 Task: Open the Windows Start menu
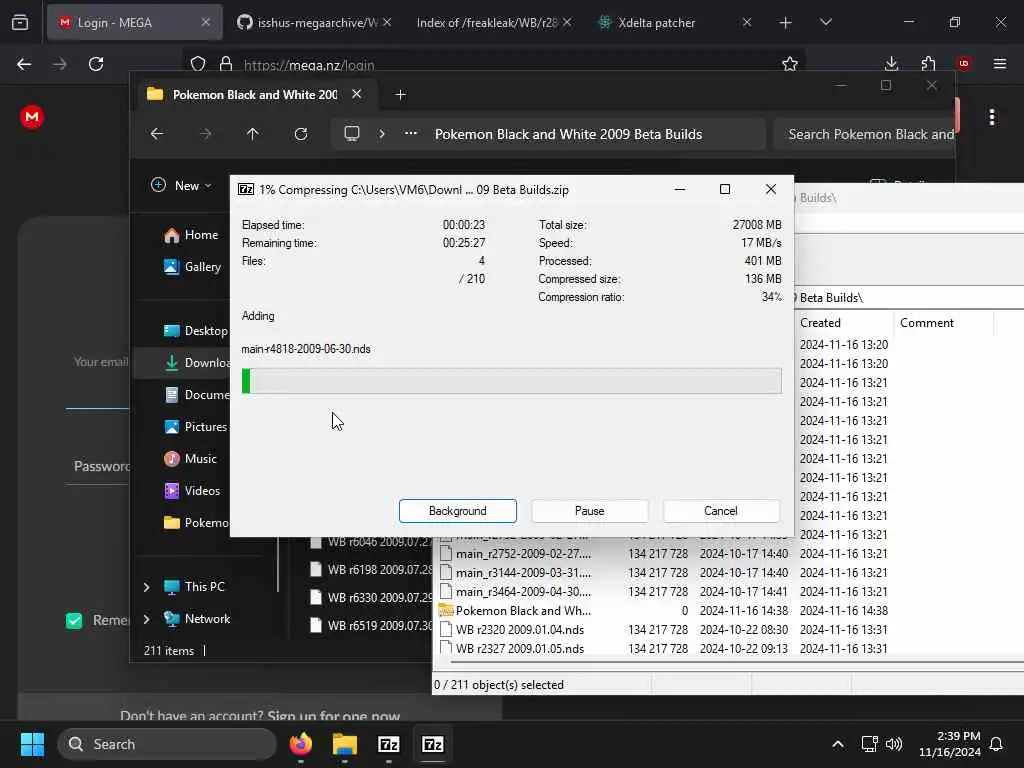click(x=32, y=744)
